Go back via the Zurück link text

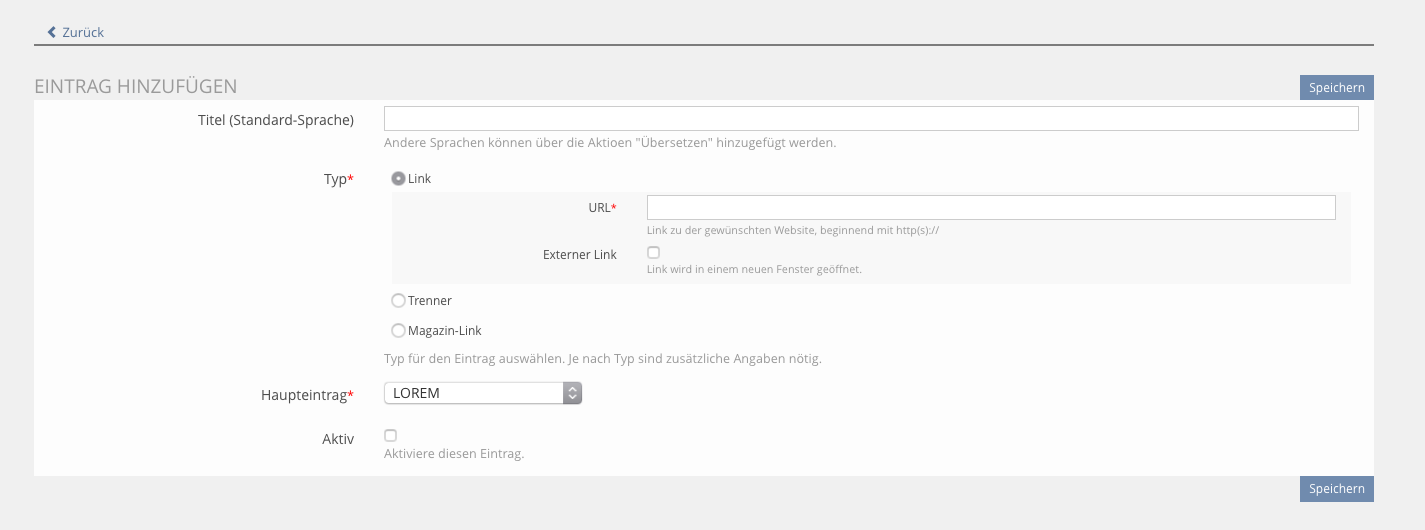click(83, 32)
